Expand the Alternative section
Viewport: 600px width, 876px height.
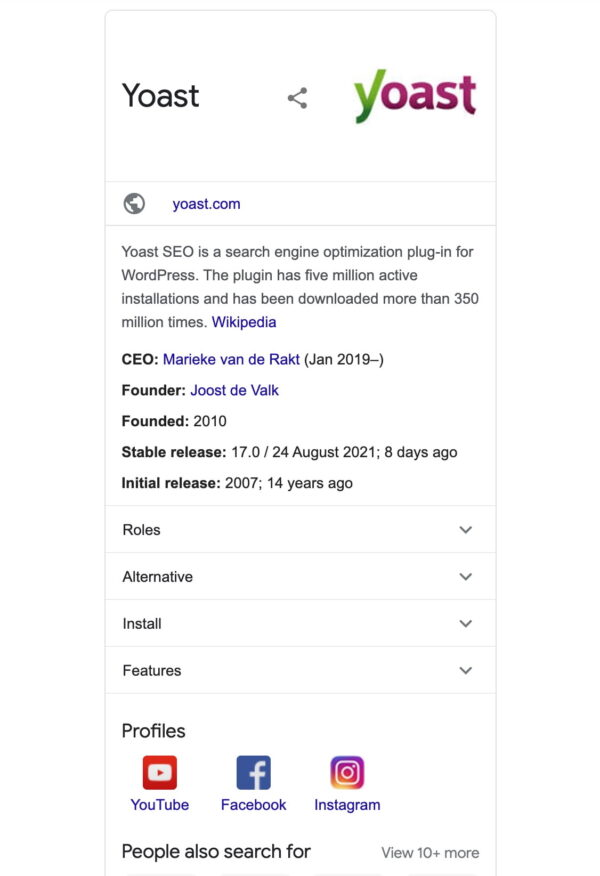[x=299, y=576]
